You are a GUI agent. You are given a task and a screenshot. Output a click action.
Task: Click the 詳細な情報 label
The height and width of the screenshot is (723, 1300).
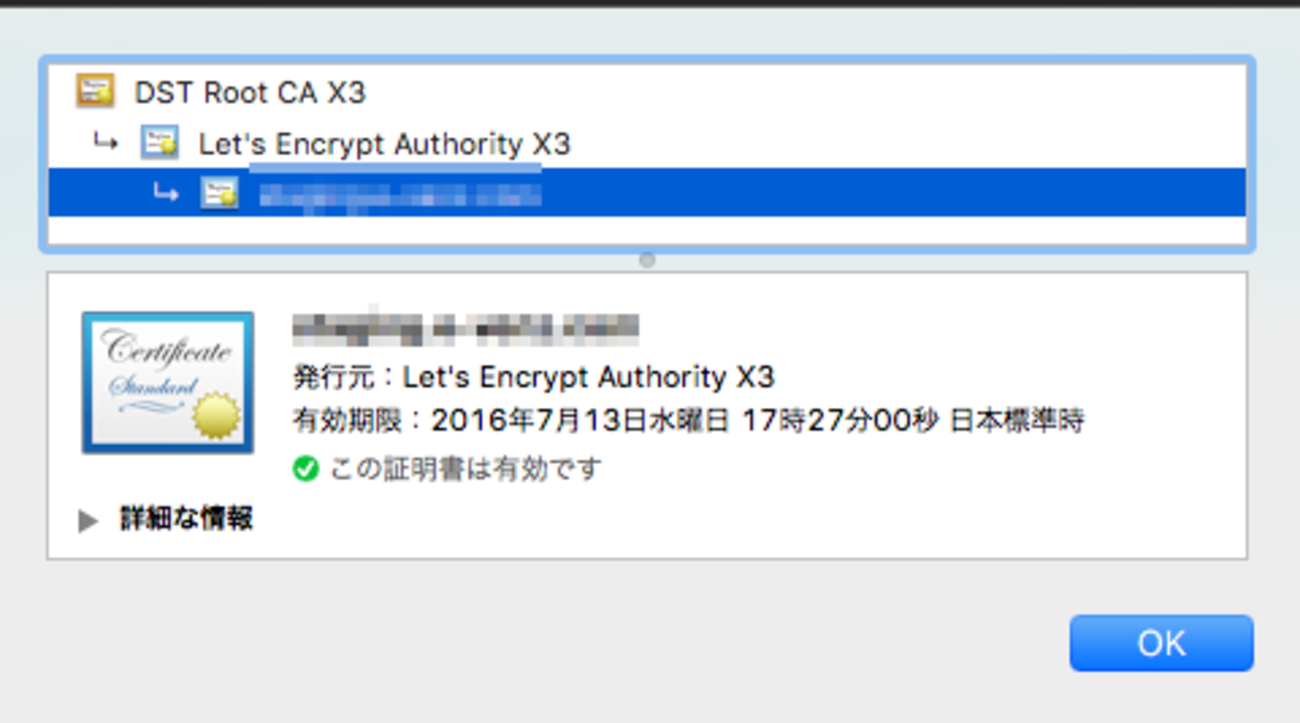pyautogui.click(x=186, y=519)
